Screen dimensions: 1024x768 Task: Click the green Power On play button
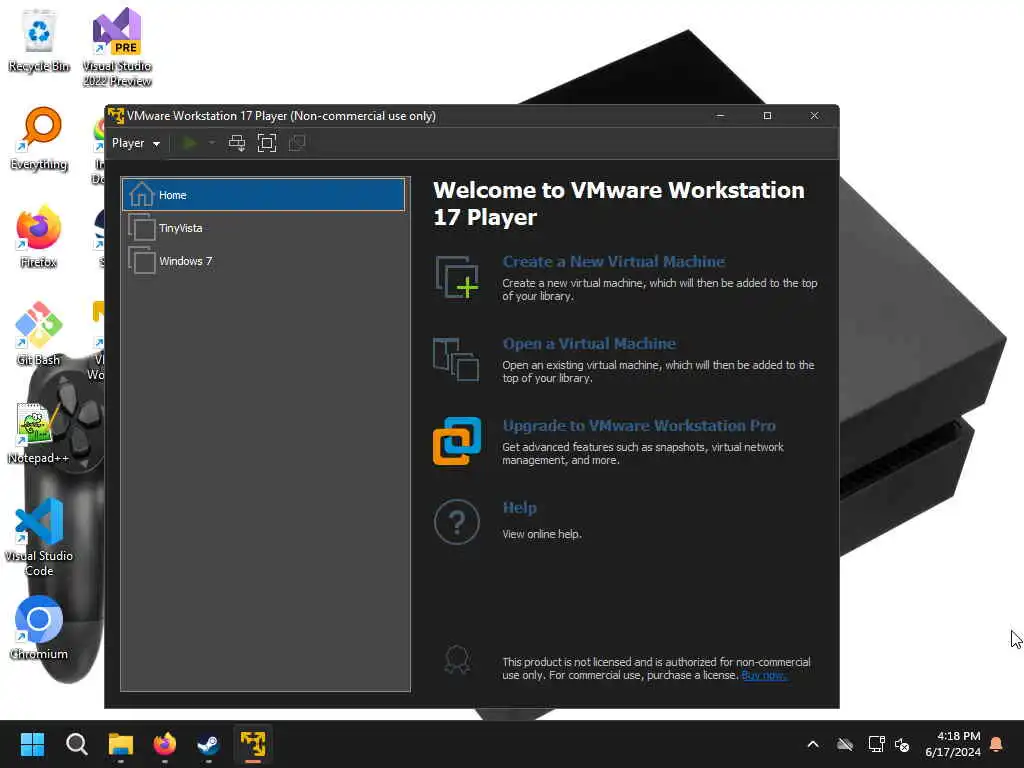tap(190, 143)
